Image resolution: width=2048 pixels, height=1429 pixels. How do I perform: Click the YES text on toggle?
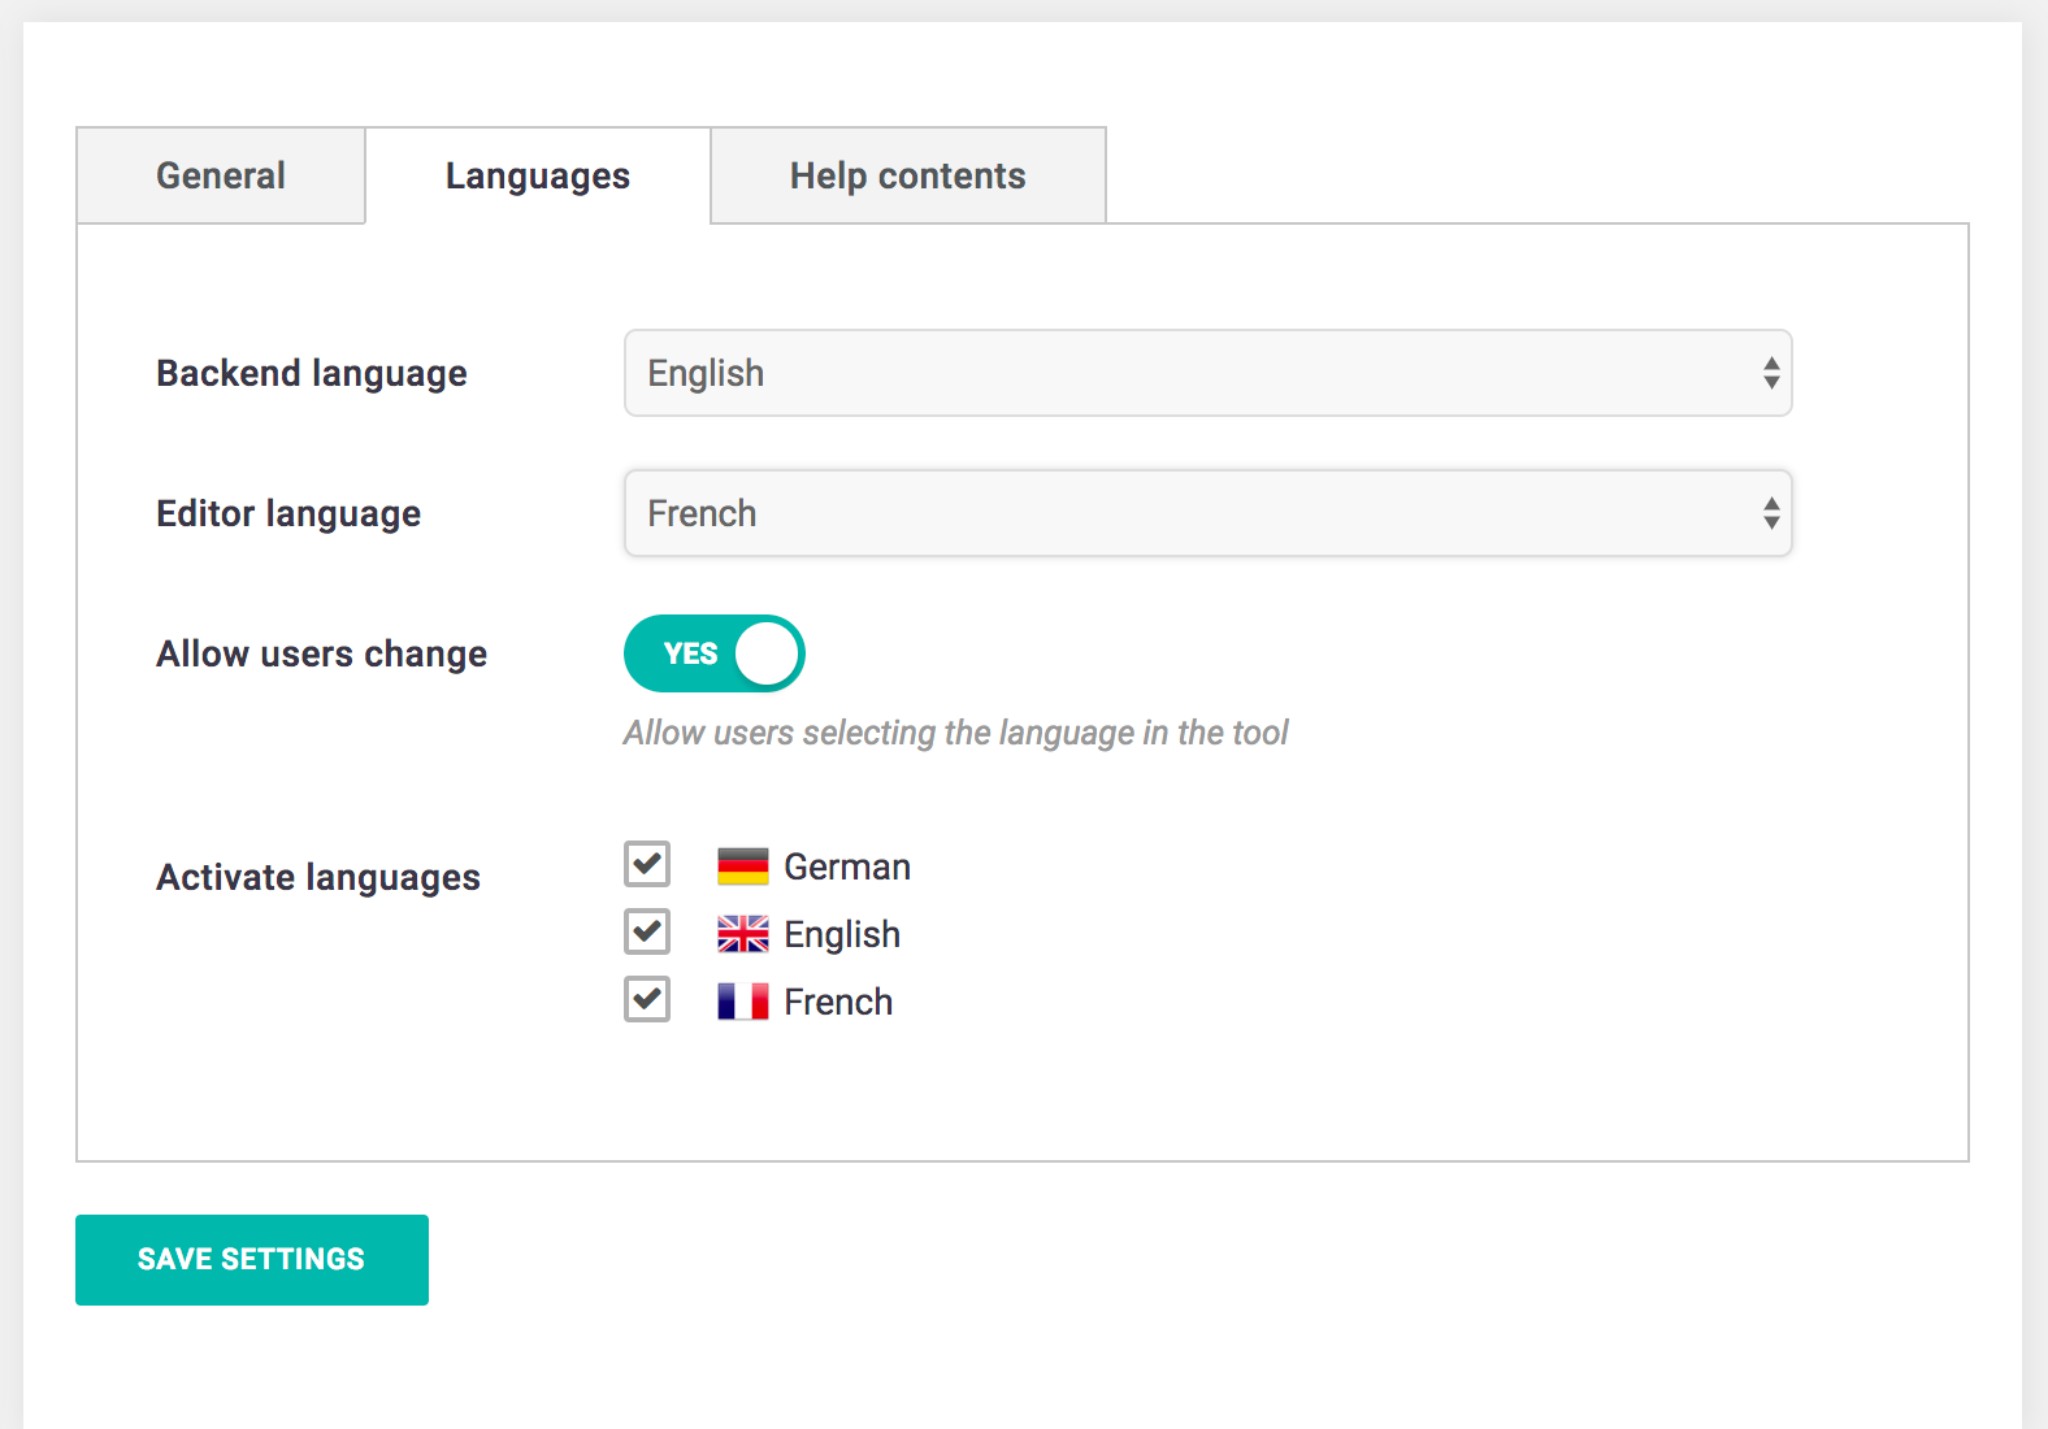(x=690, y=654)
